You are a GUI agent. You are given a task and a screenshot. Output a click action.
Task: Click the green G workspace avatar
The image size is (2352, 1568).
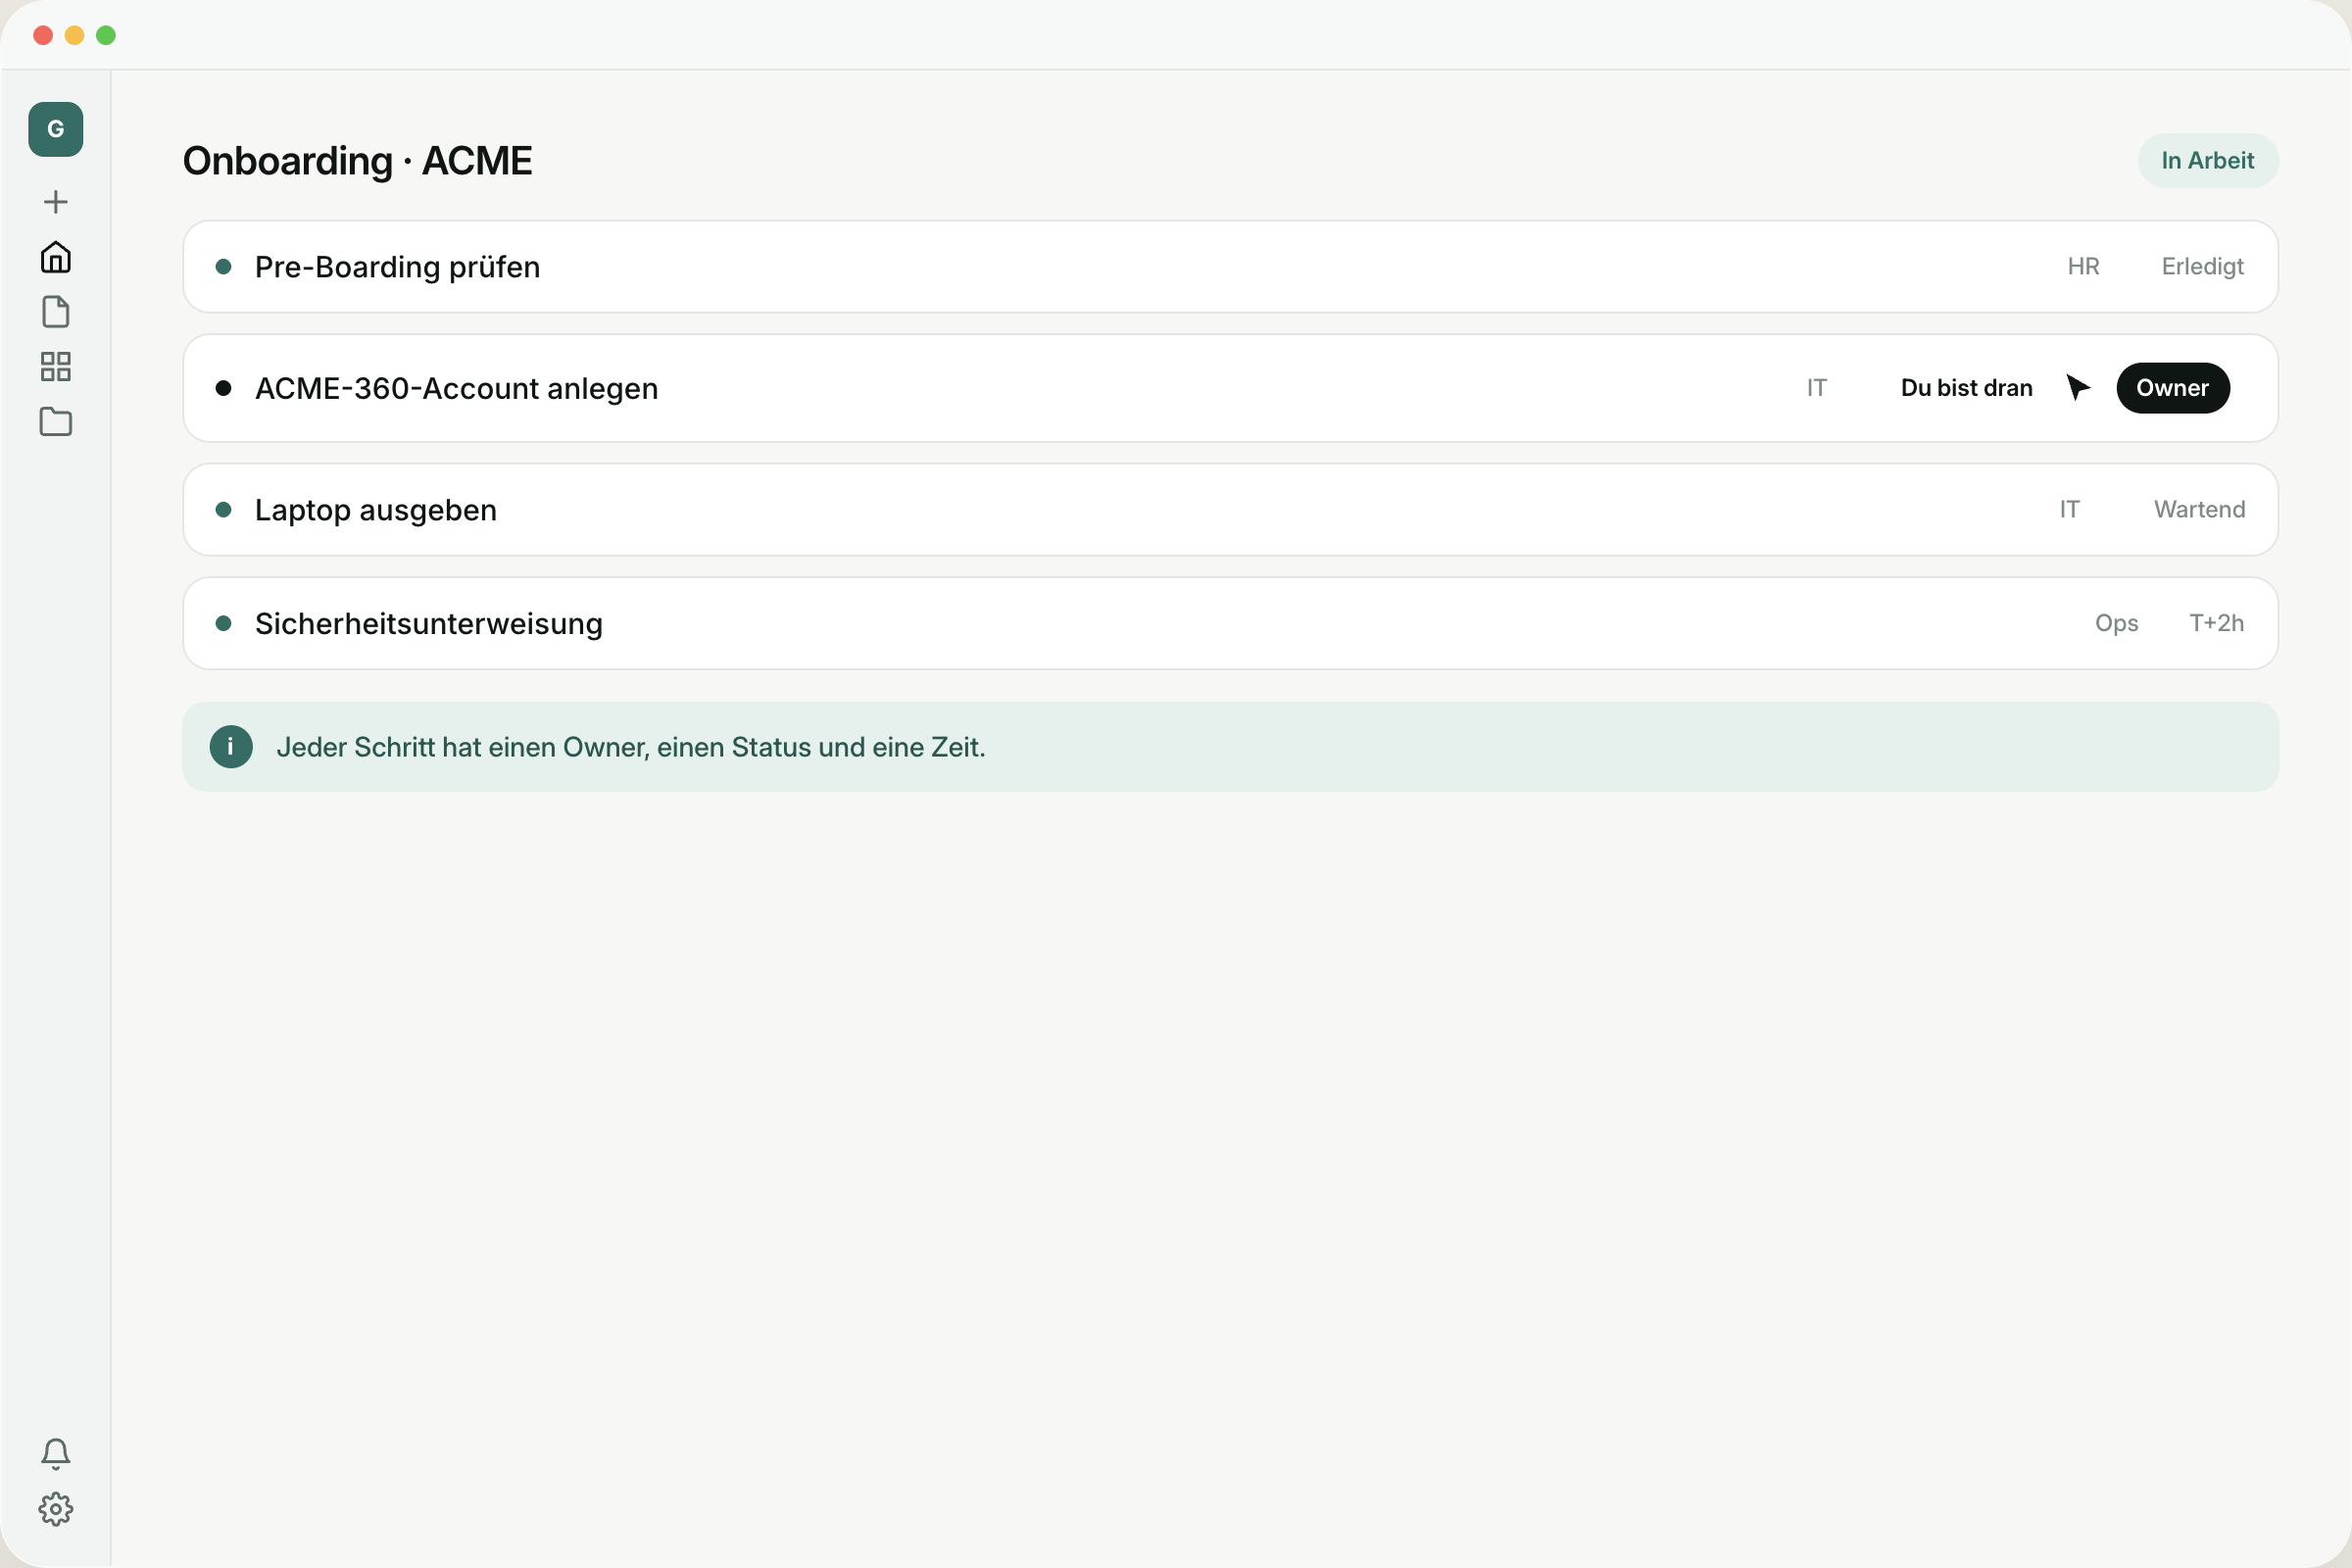(56, 129)
